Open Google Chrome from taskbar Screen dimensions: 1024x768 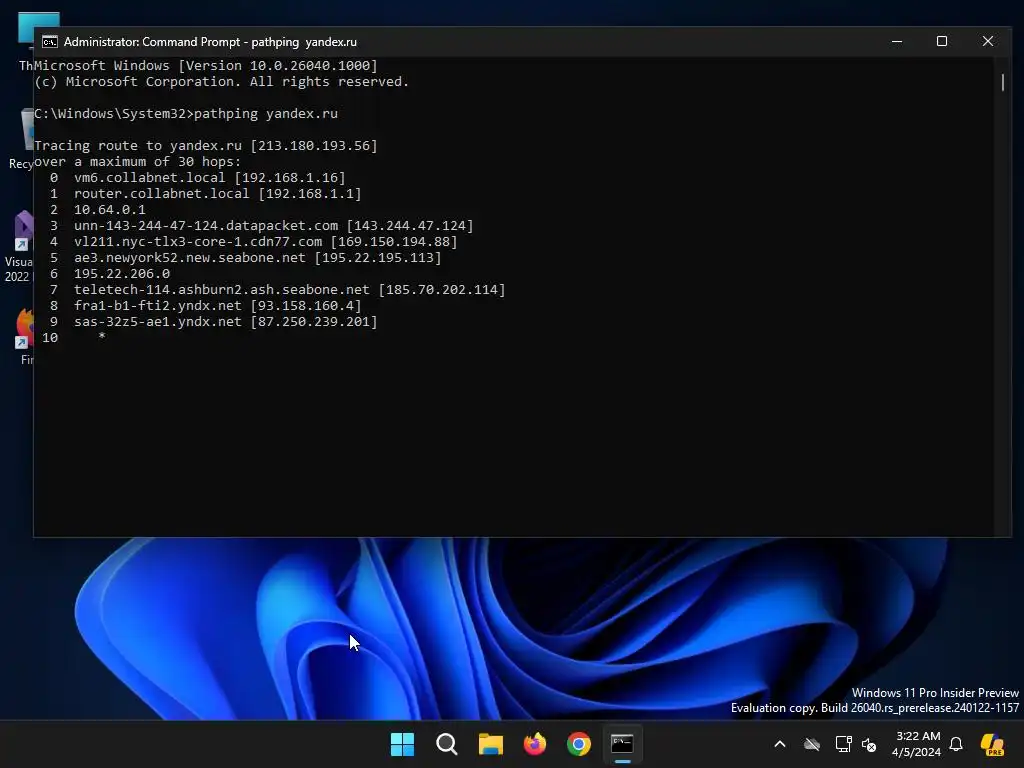click(579, 744)
